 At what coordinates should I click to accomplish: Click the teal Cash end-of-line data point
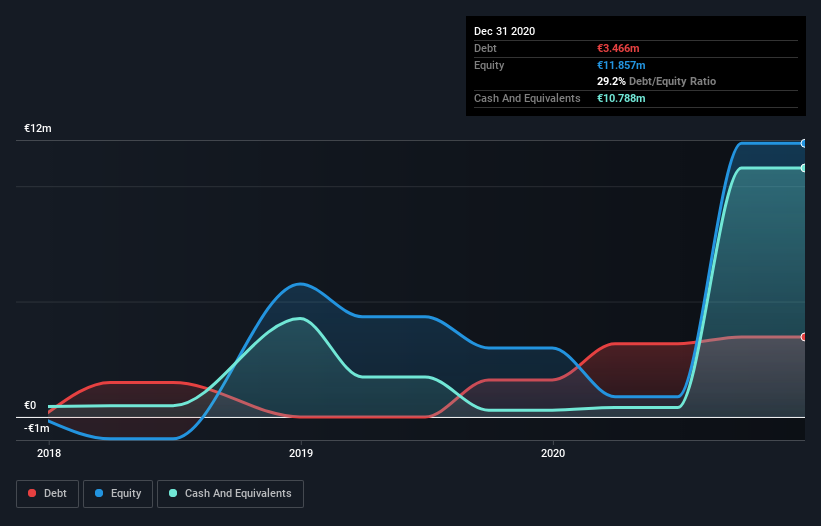point(804,168)
